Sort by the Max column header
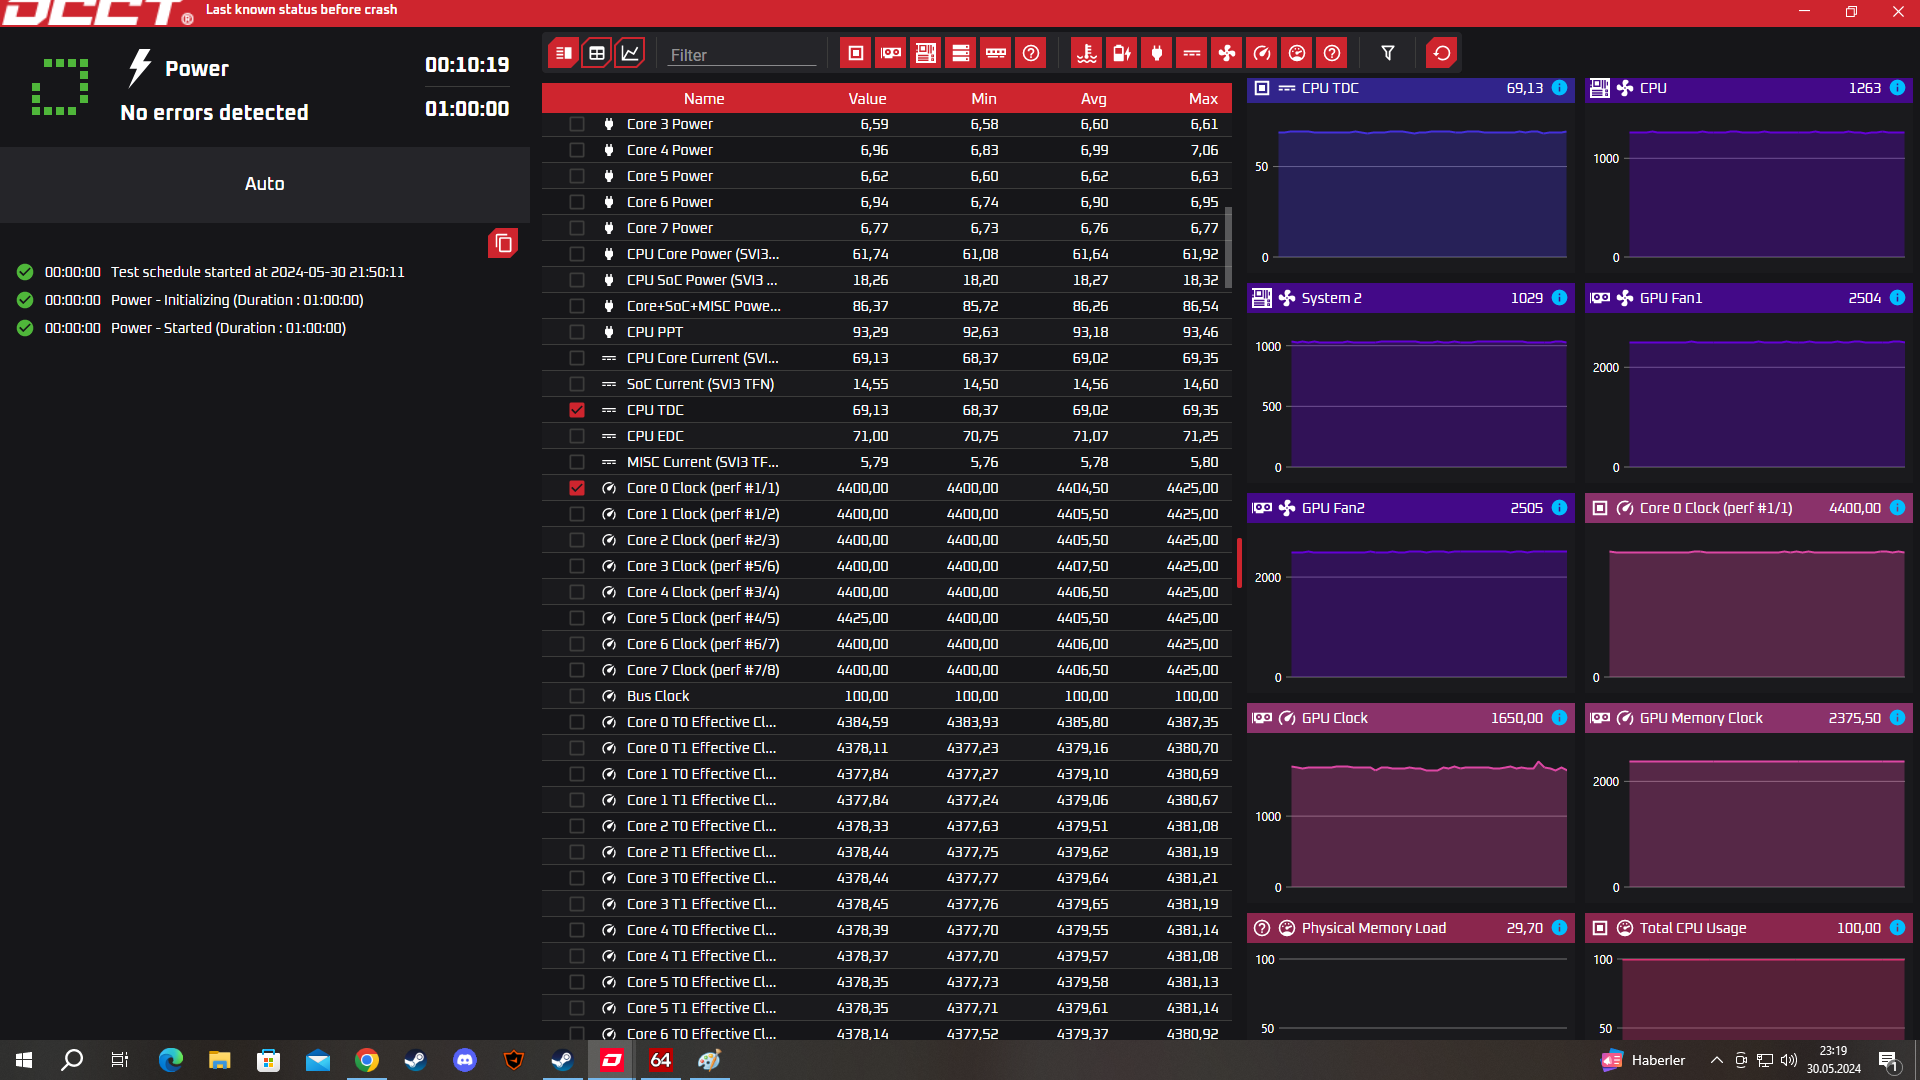Screen dimensions: 1920x1080 click(1202, 98)
